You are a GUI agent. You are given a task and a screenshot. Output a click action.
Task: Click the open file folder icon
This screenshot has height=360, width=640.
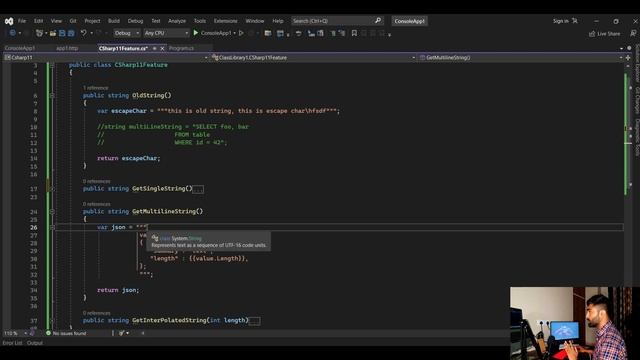click(53, 33)
